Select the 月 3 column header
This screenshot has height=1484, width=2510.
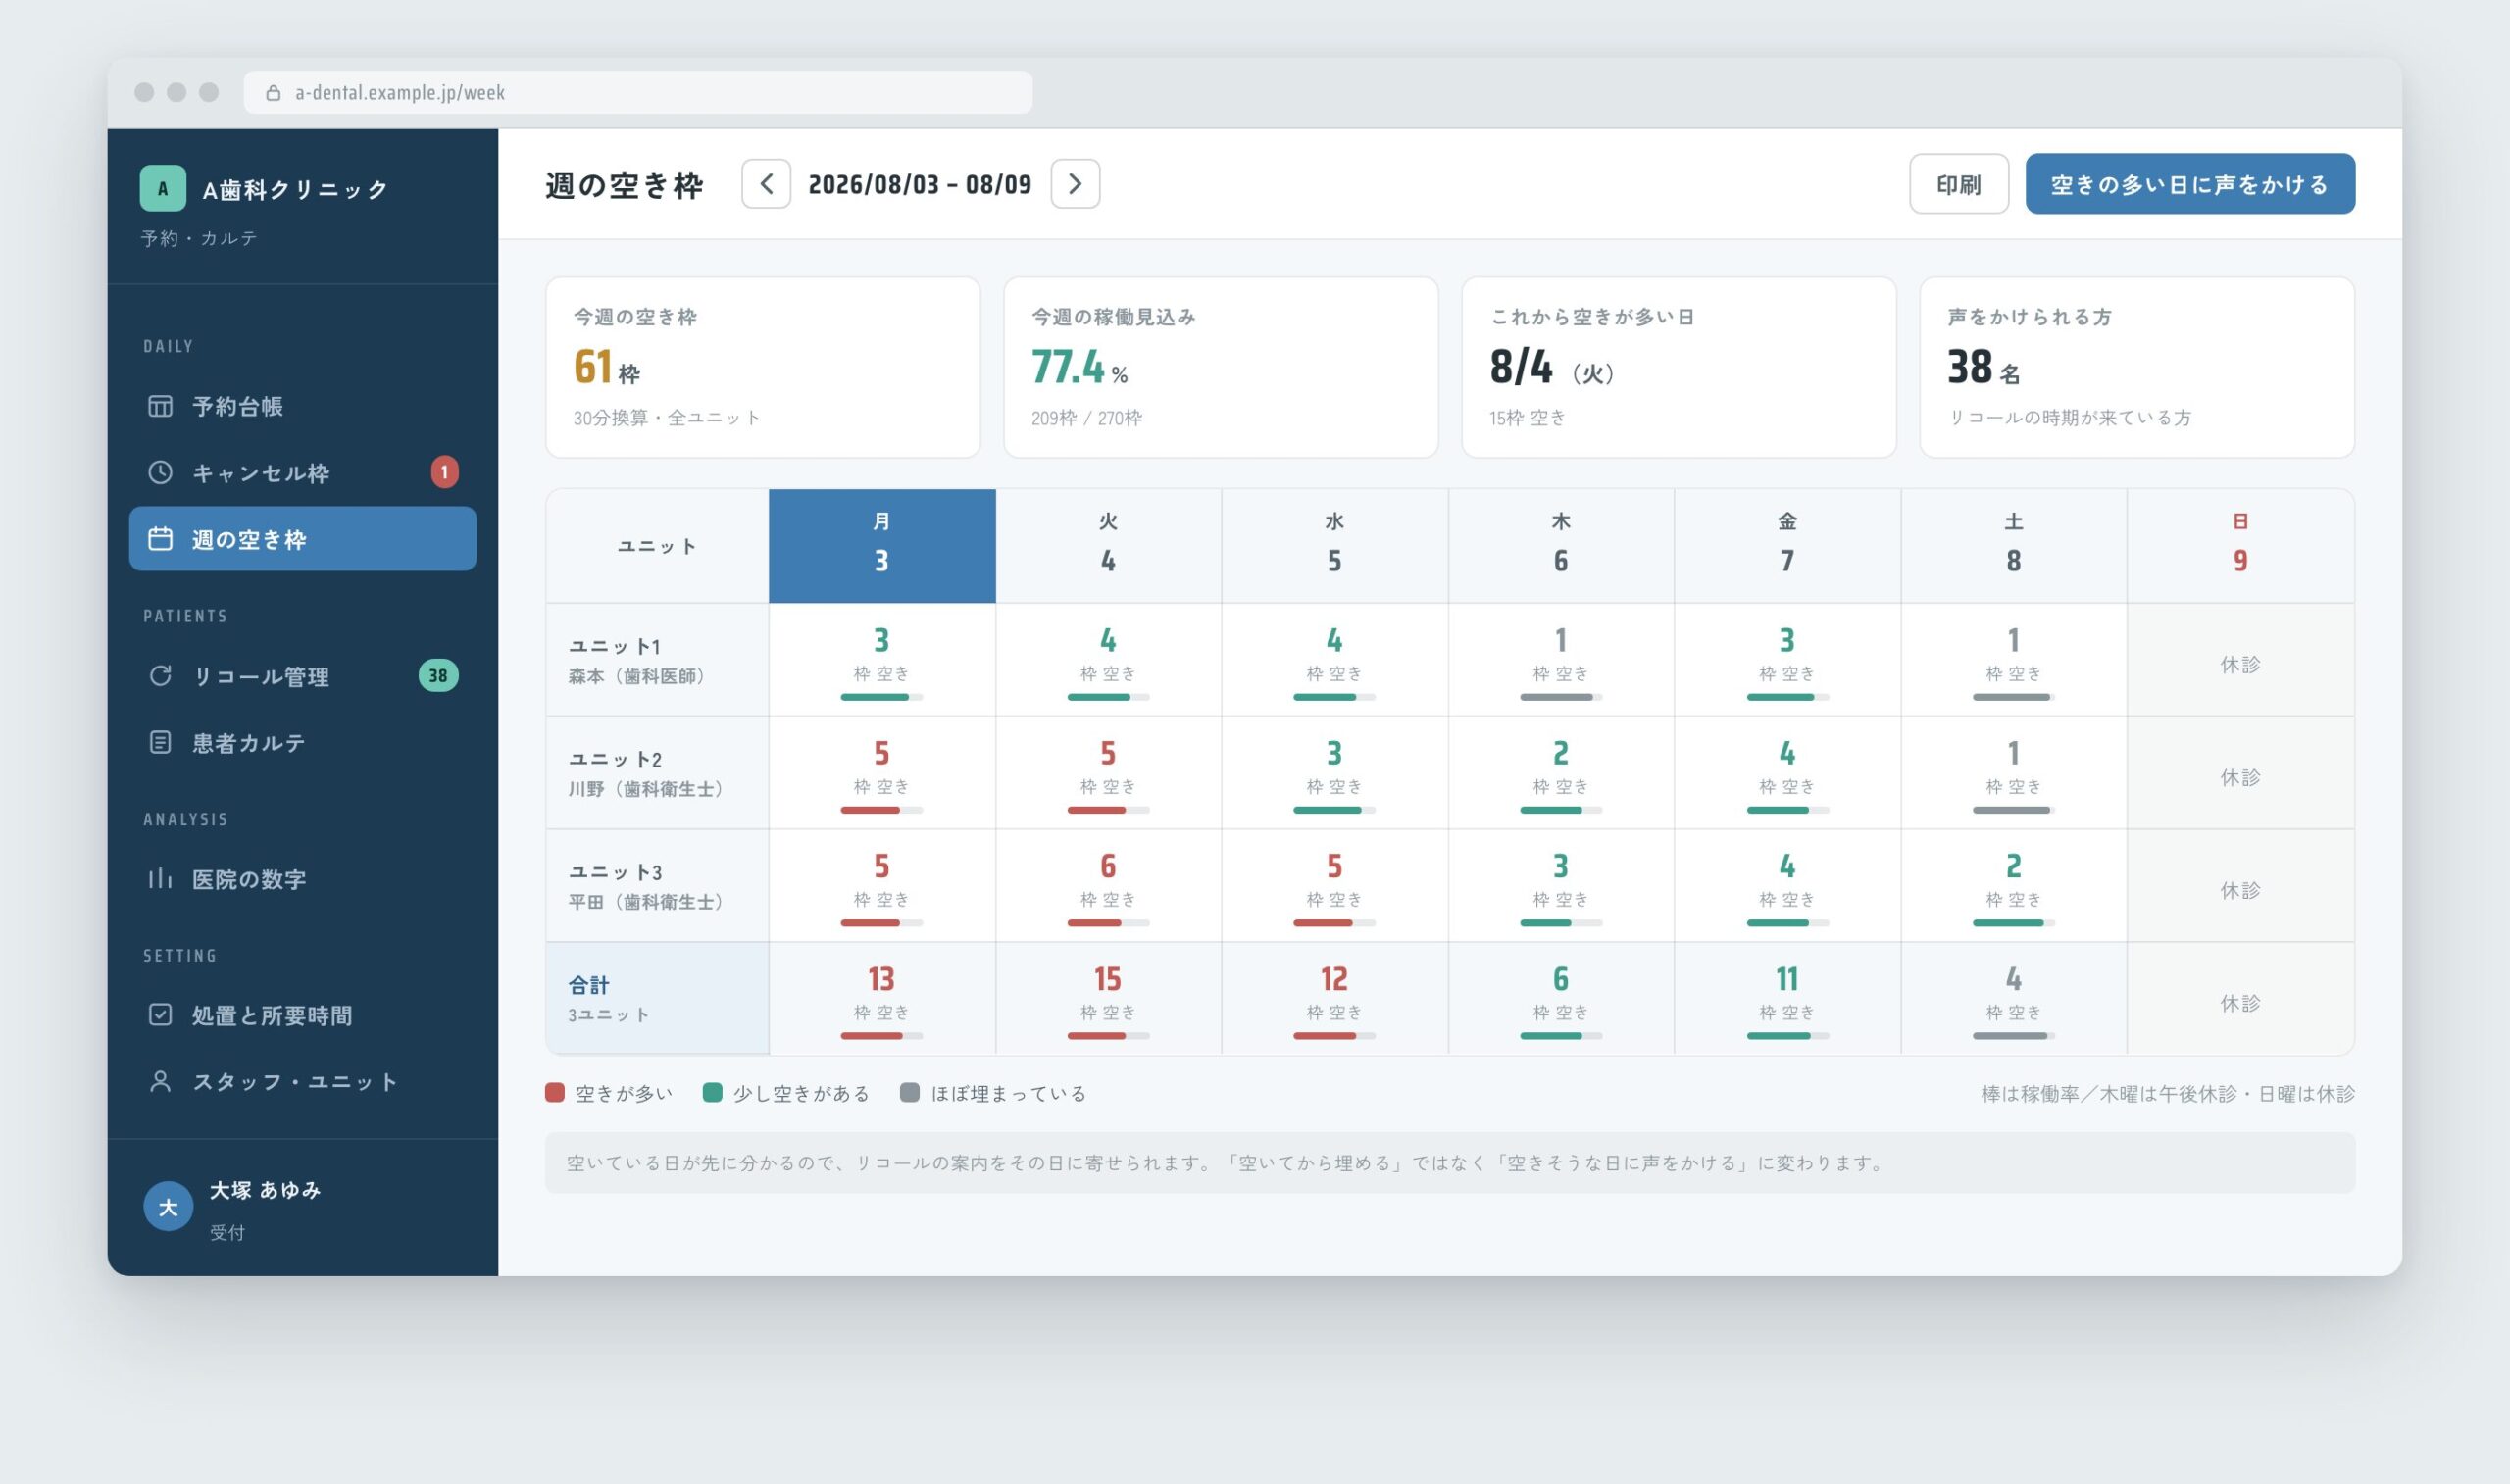pos(882,546)
